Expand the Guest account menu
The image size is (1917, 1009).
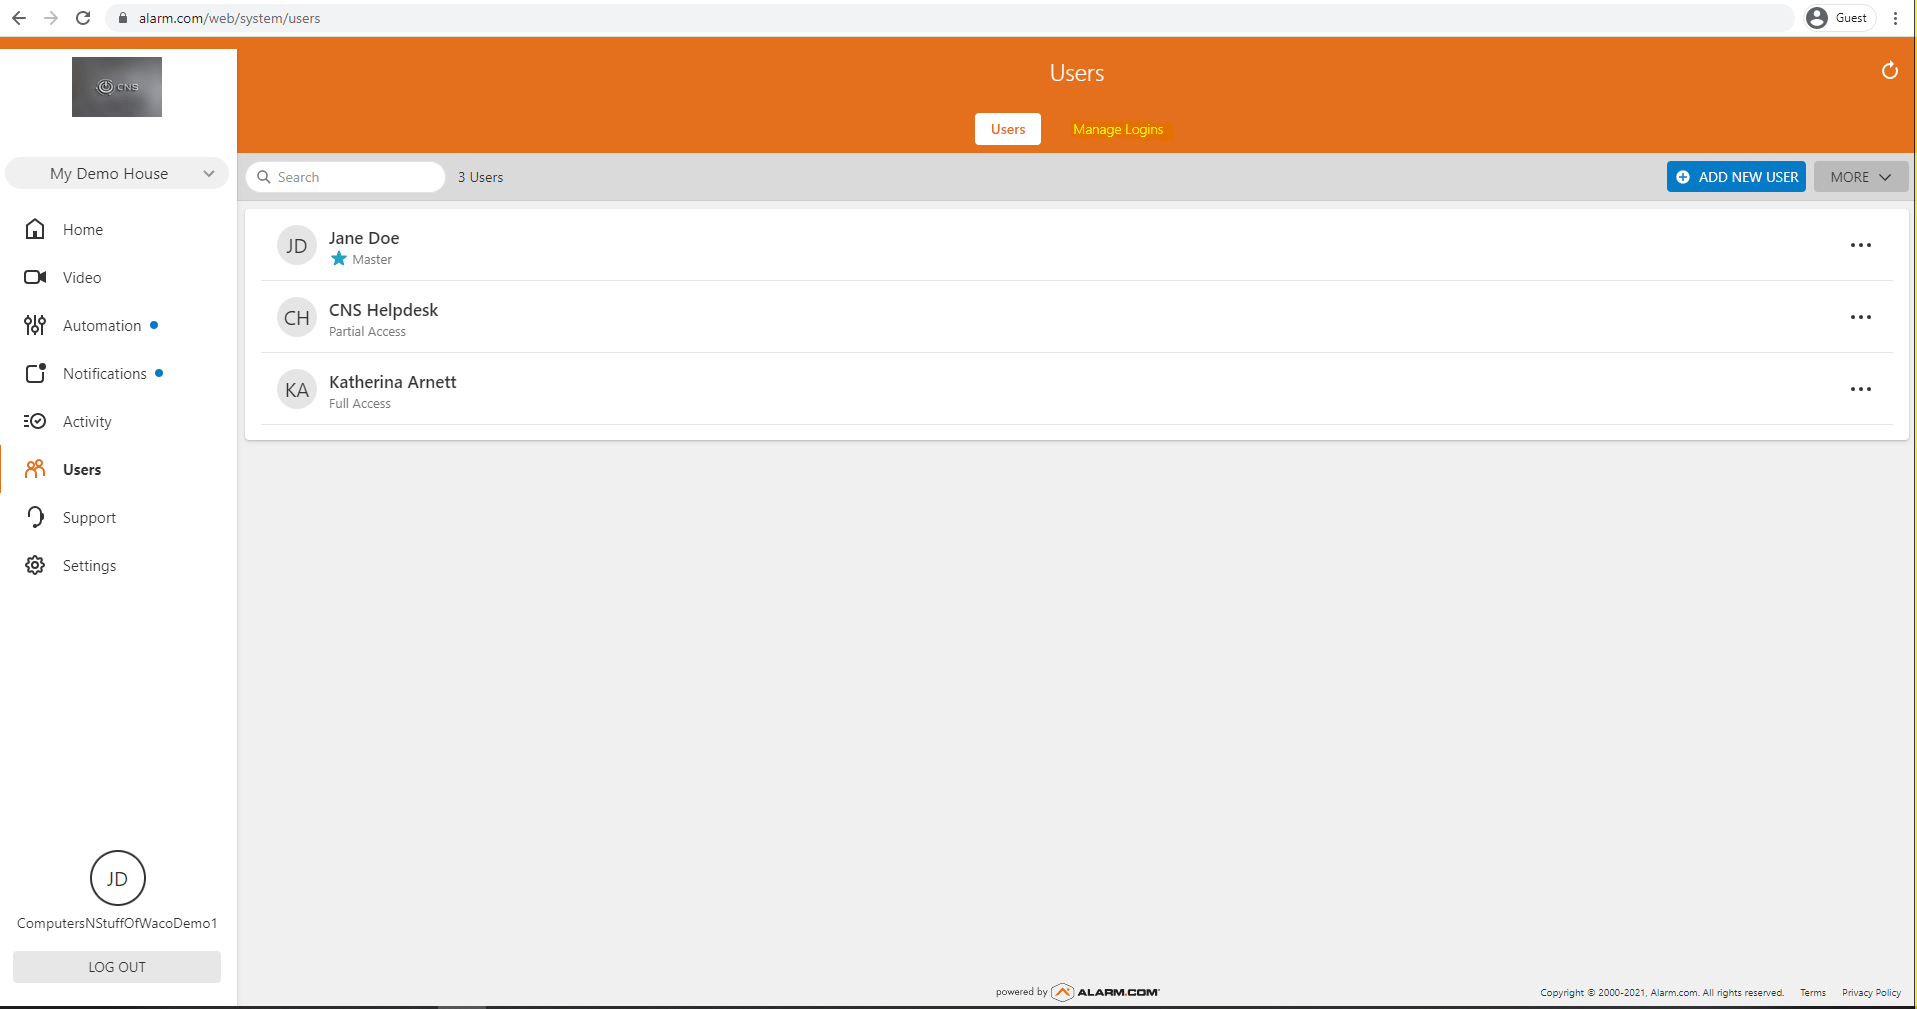click(1839, 17)
